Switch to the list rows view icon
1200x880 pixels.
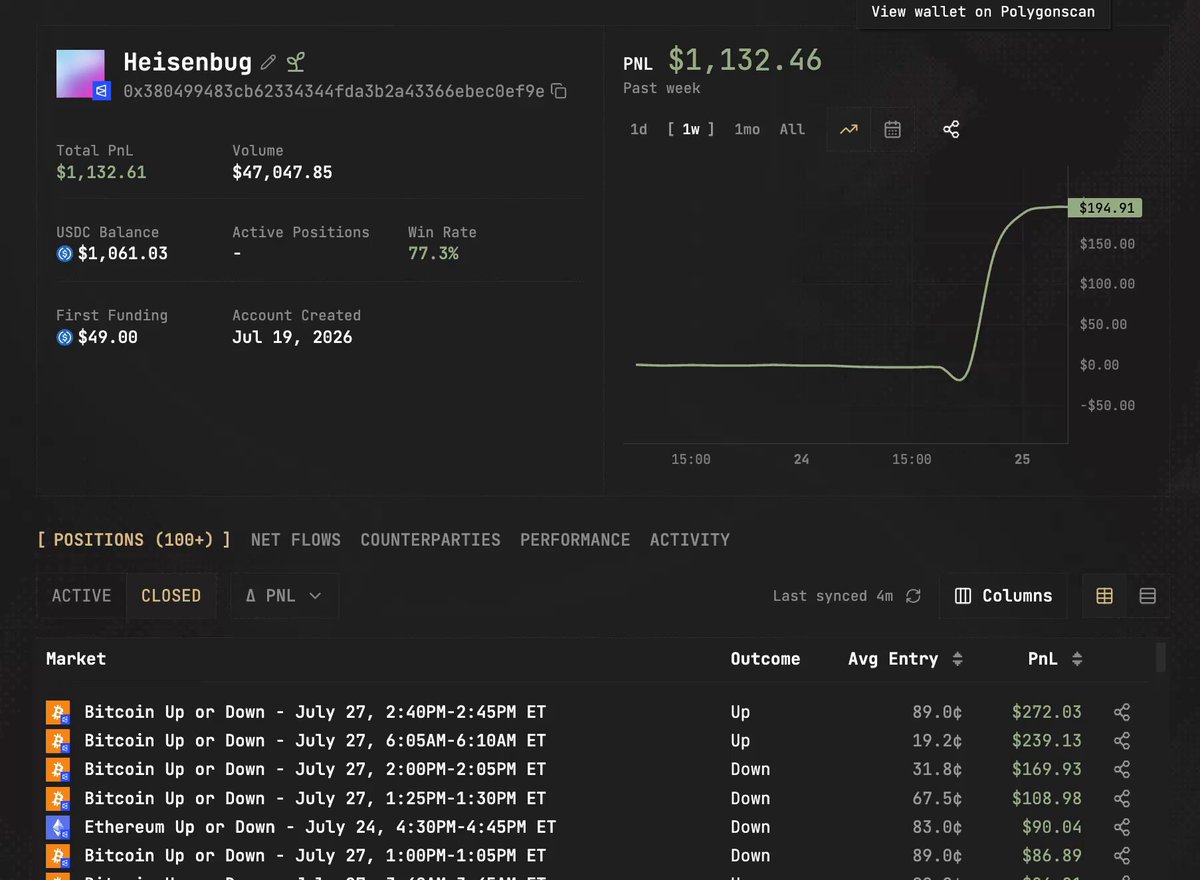point(1148,596)
